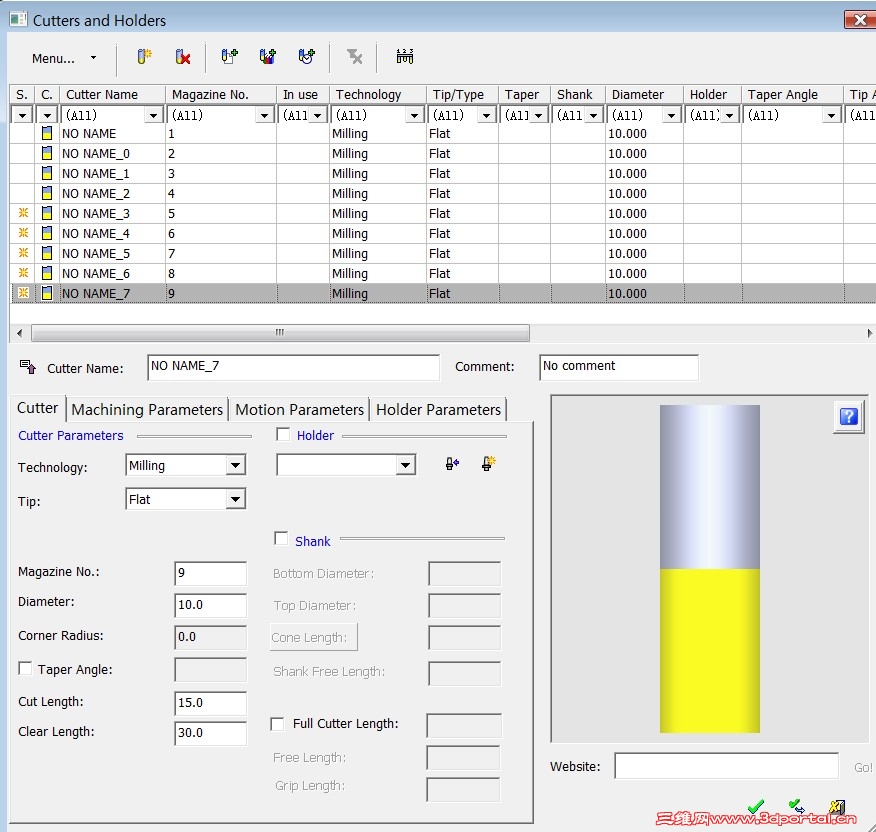Click the checkmark with arrows apply icon

point(796,806)
